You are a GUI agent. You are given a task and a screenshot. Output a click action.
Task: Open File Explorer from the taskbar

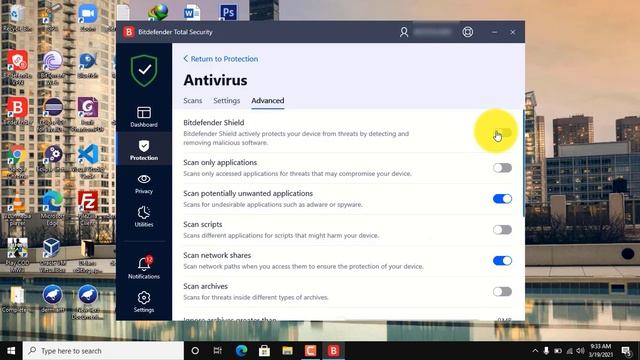pyautogui.click(x=287, y=351)
